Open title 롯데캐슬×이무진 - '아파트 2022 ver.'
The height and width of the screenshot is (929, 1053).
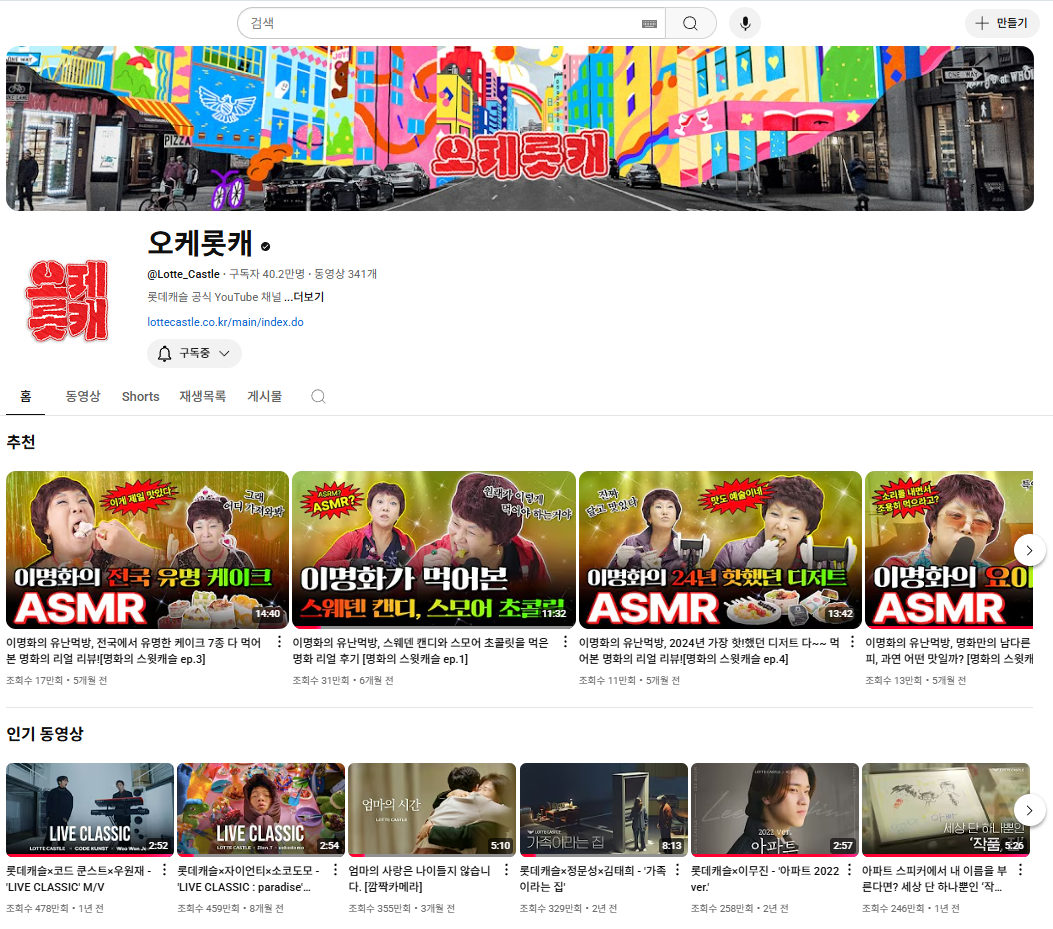(765, 879)
